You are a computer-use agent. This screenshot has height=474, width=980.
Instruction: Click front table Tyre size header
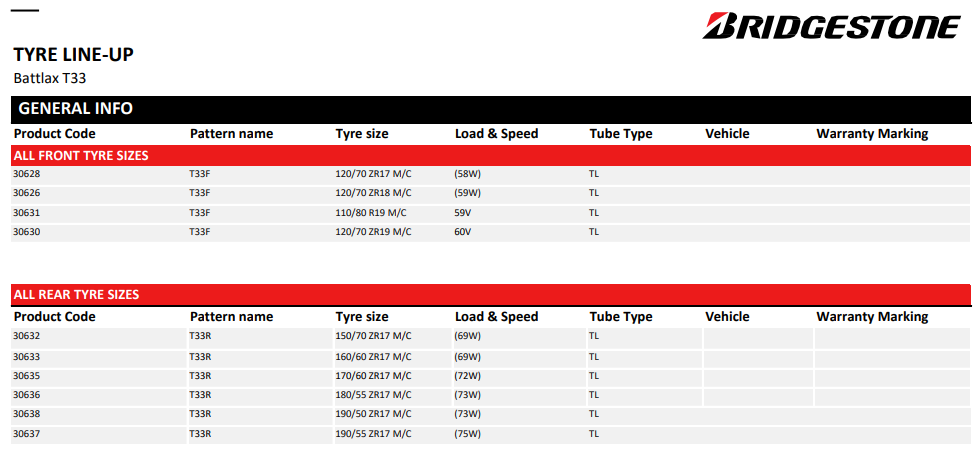[x=362, y=133]
